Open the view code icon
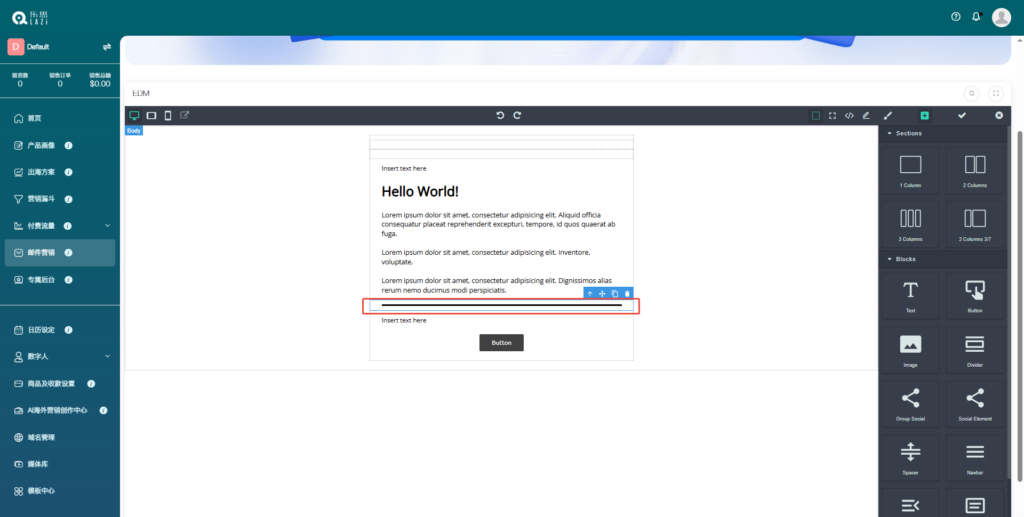This screenshot has height=517, width=1024. (849, 116)
